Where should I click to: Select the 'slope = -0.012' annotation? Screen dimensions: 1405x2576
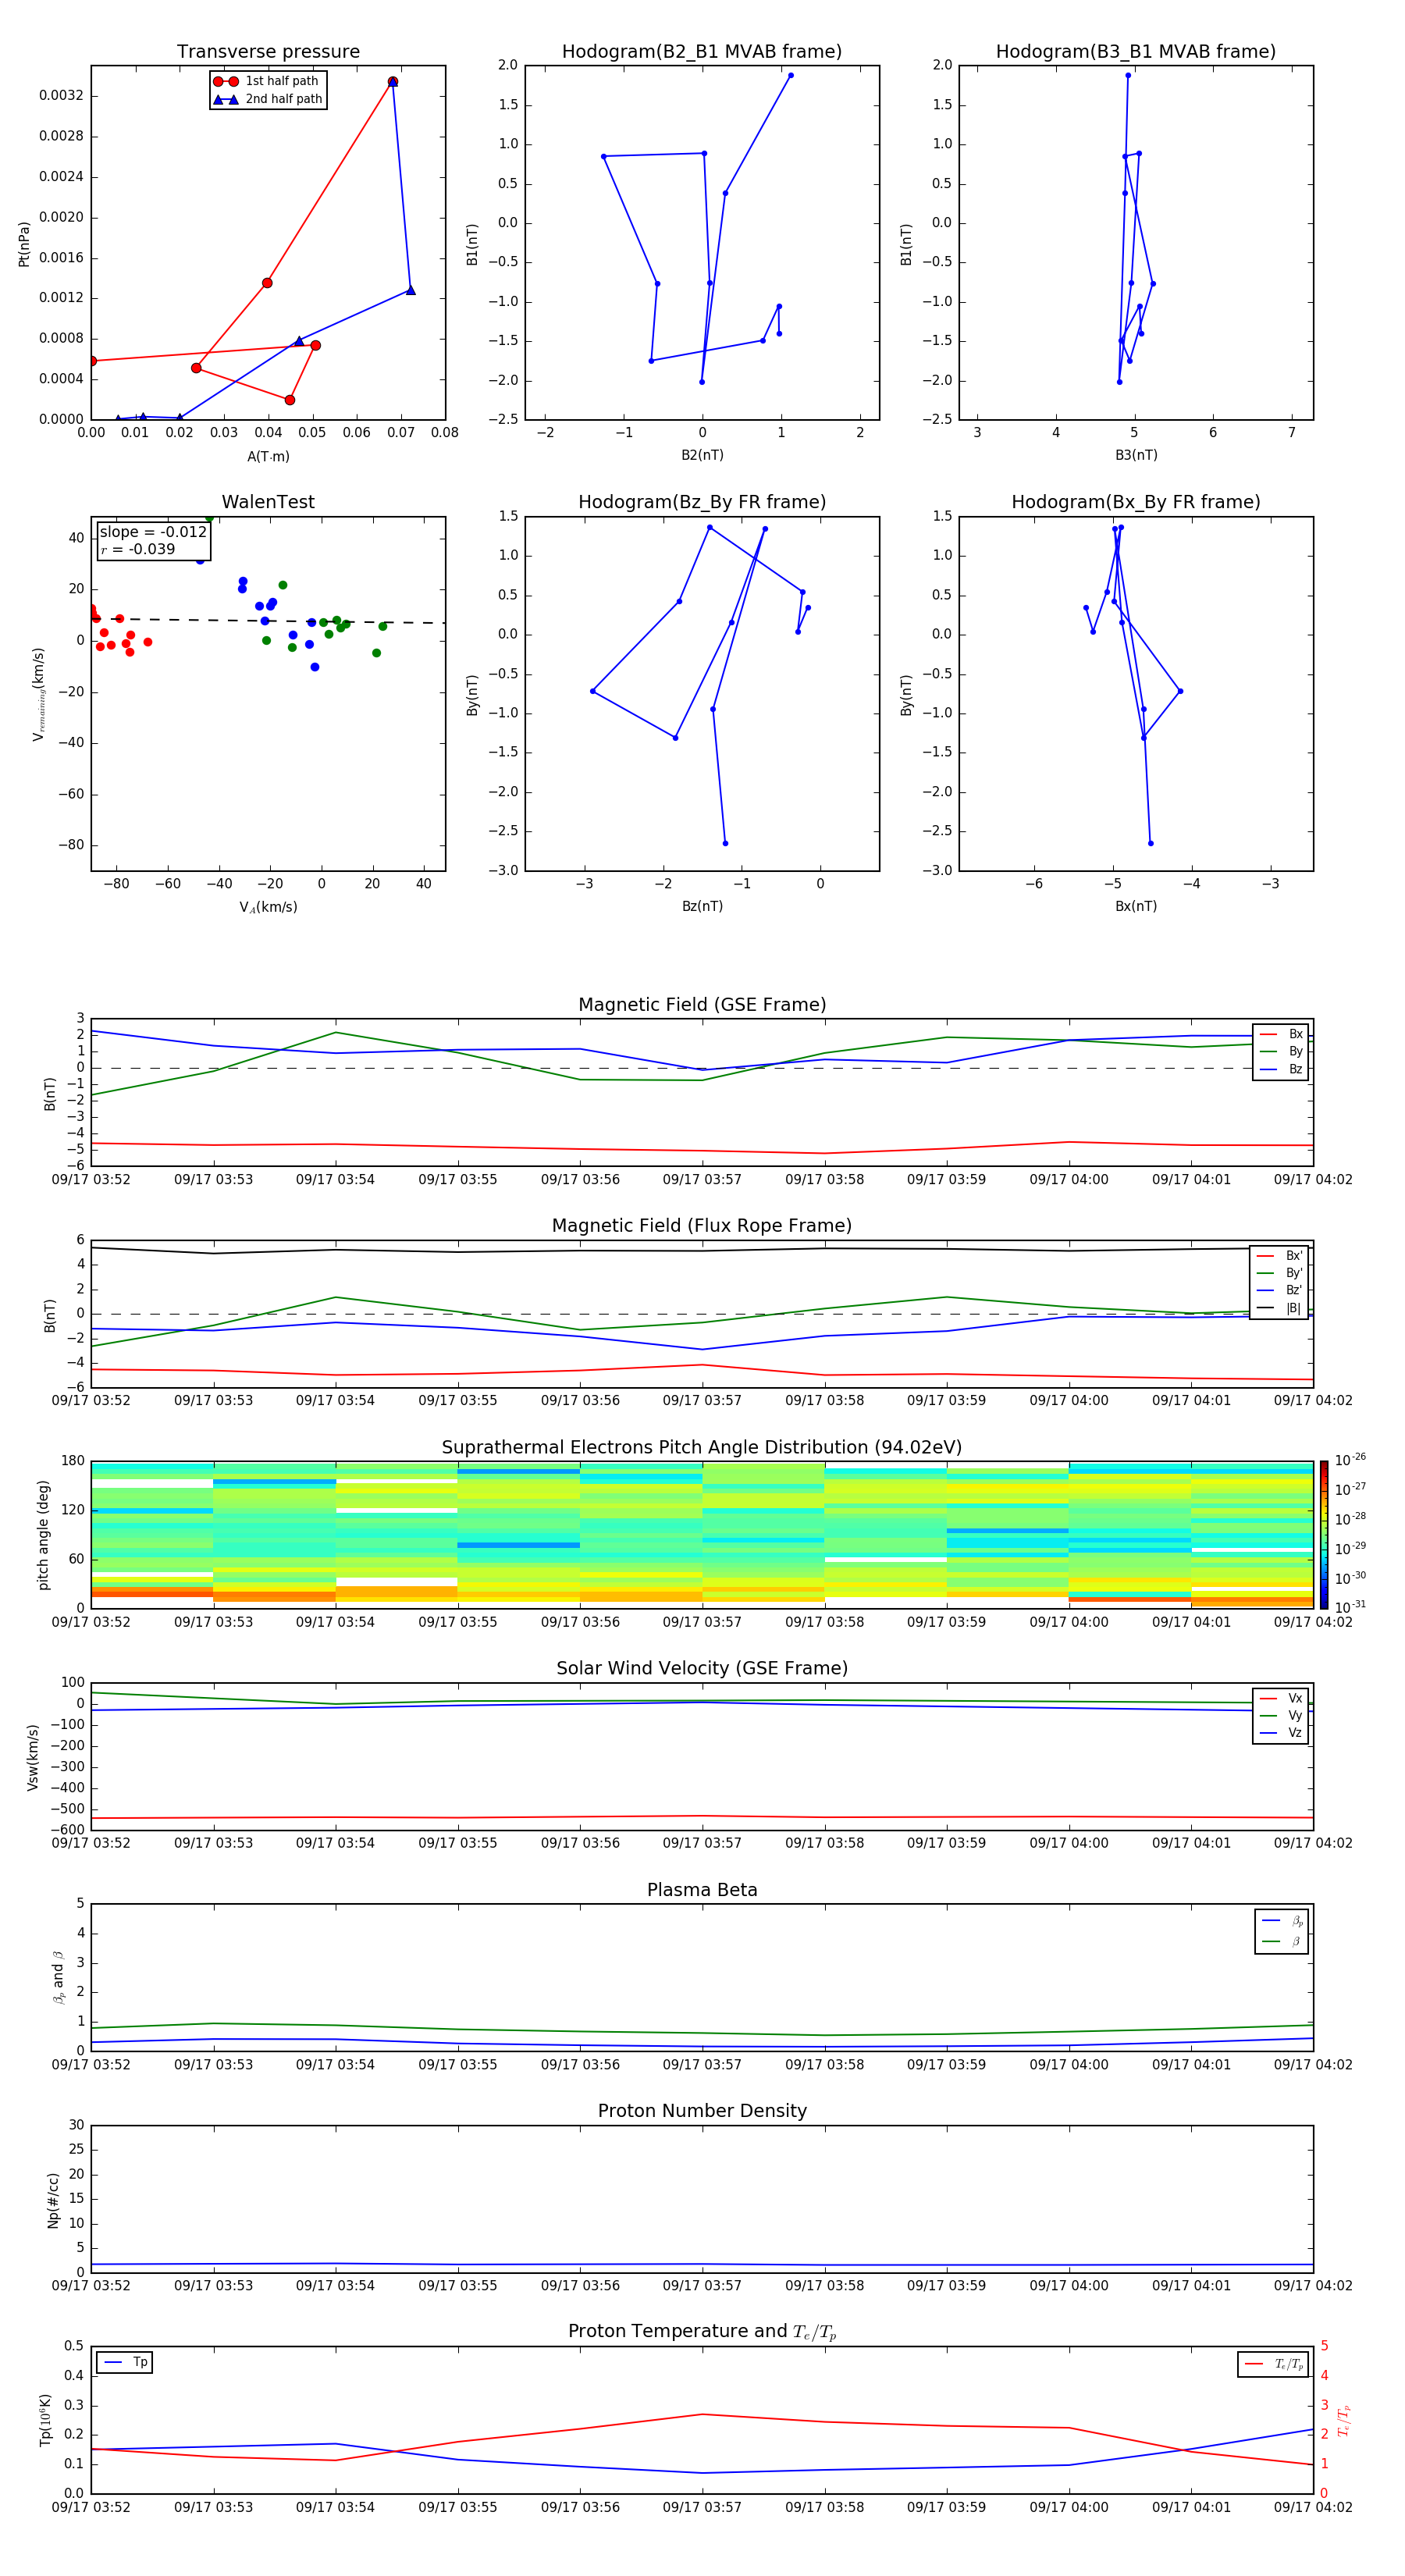pyautogui.click(x=153, y=532)
